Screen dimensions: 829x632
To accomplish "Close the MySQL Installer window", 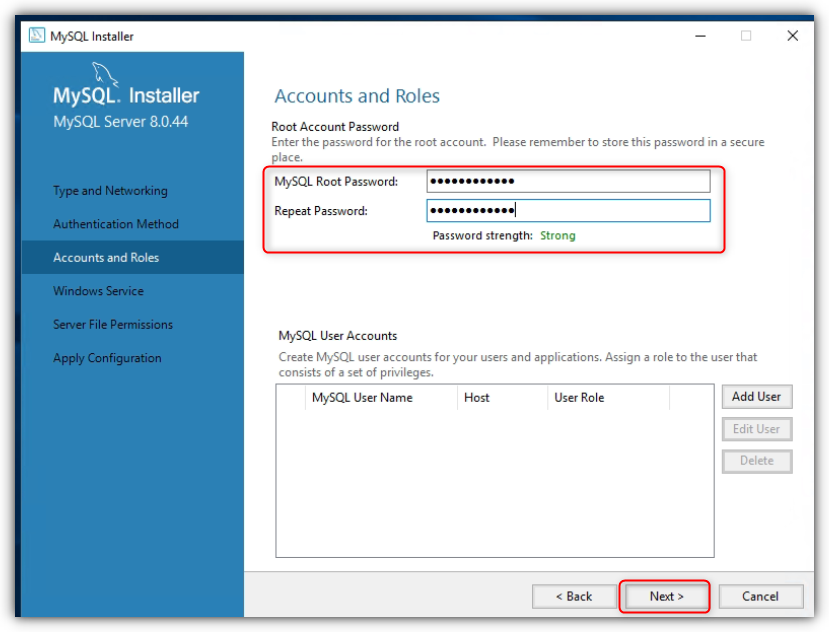I will (793, 36).
